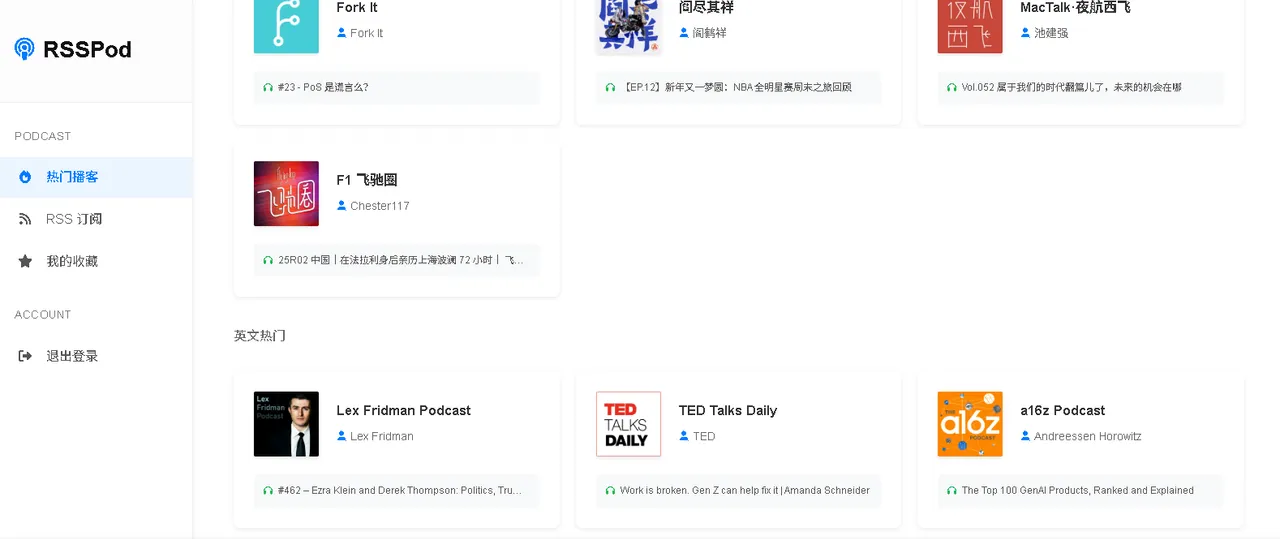Viewport: 1280px width, 539px height.
Task: Click author name Andreessen Horowitz
Action: coord(1088,436)
